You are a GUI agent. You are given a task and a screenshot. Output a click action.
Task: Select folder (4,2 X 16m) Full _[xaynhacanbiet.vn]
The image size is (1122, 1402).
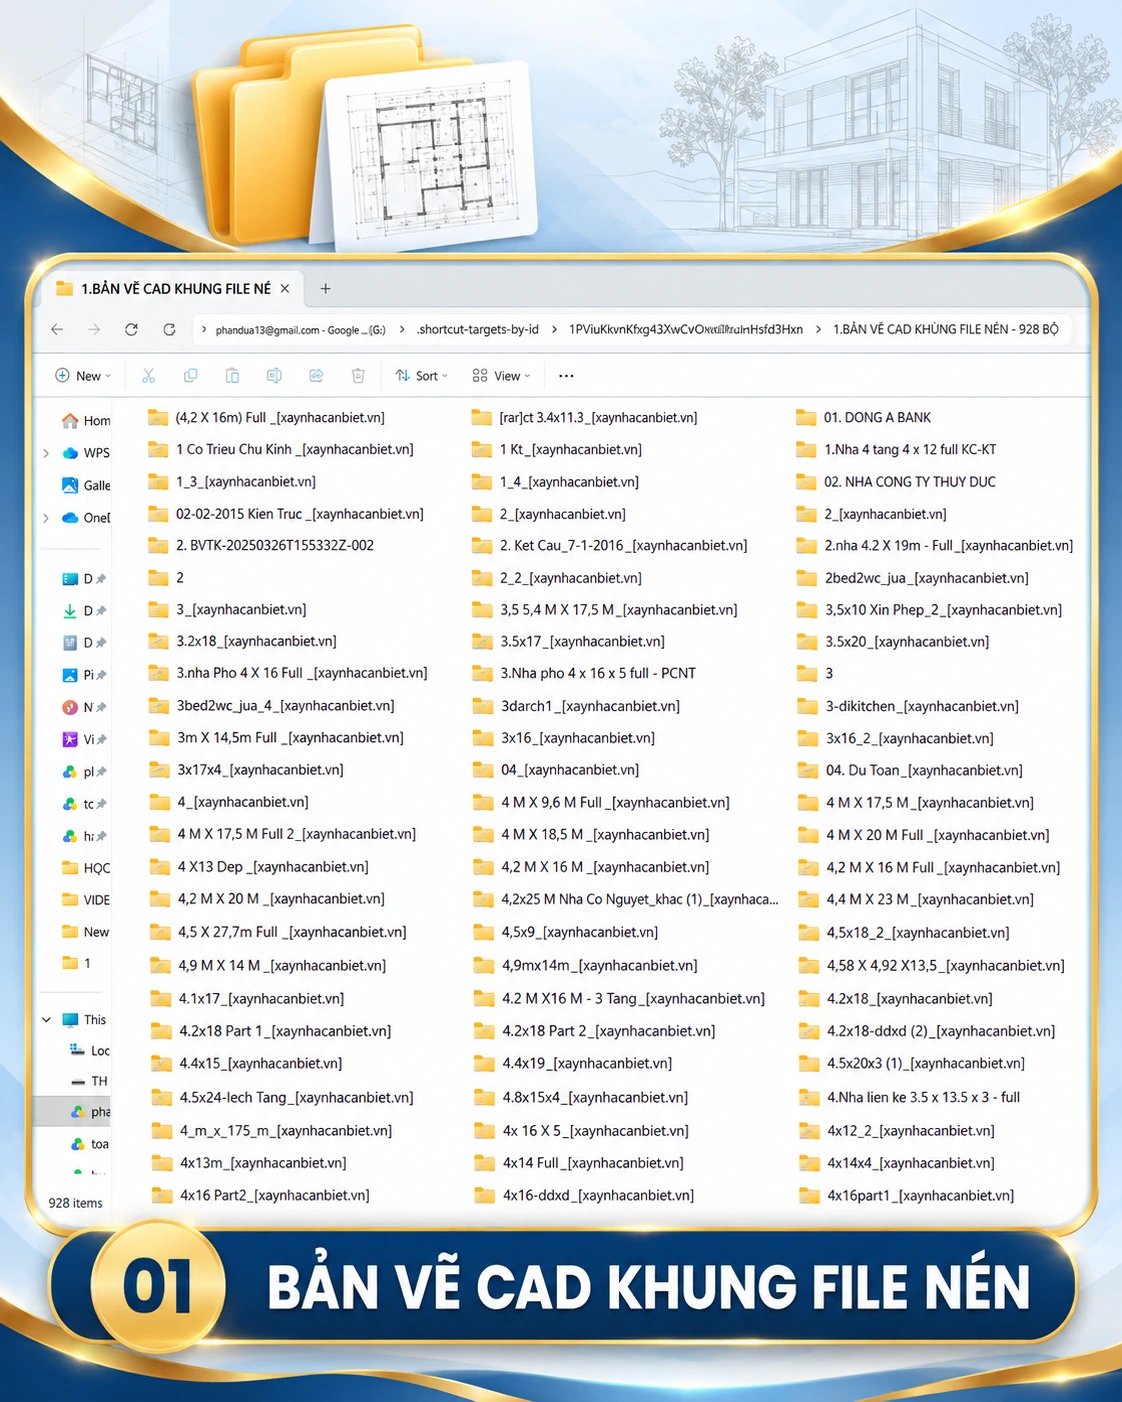(x=266, y=418)
